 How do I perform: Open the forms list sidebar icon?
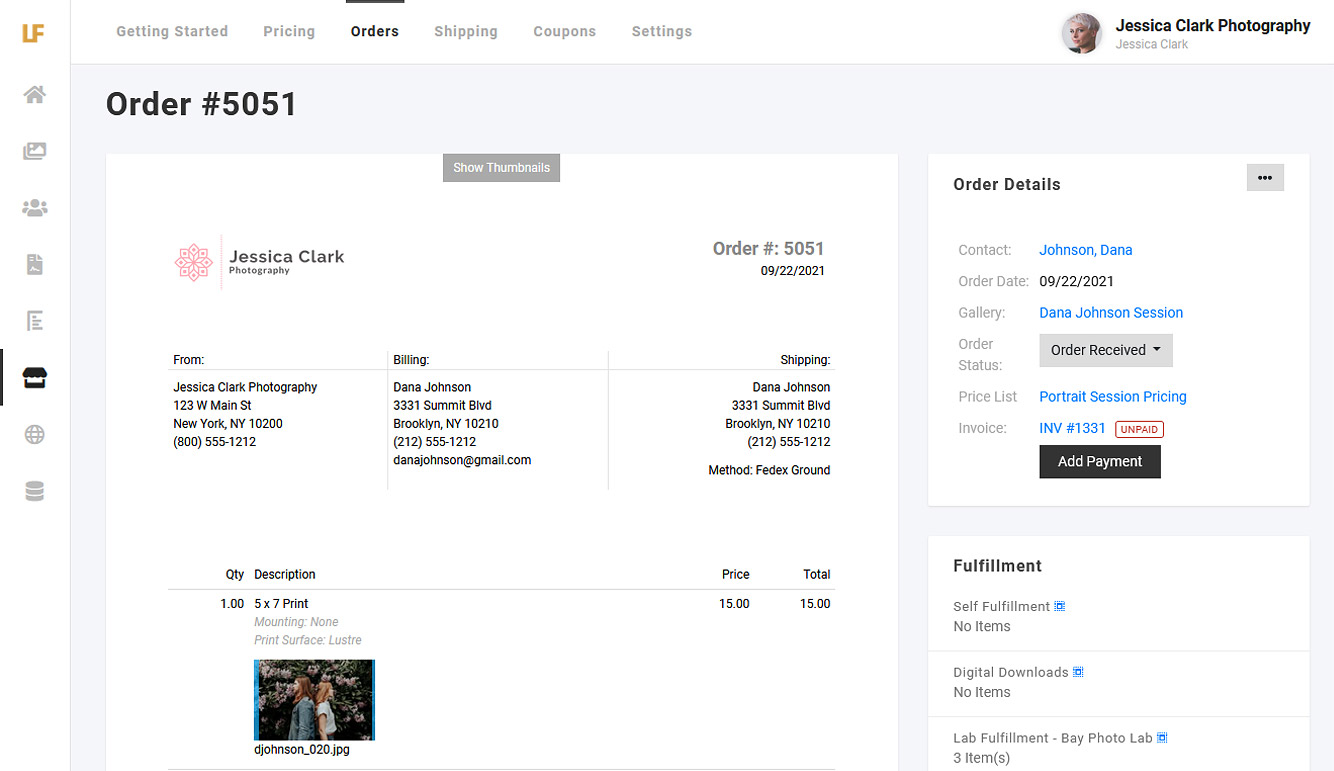pyautogui.click(x=35, y=321)
